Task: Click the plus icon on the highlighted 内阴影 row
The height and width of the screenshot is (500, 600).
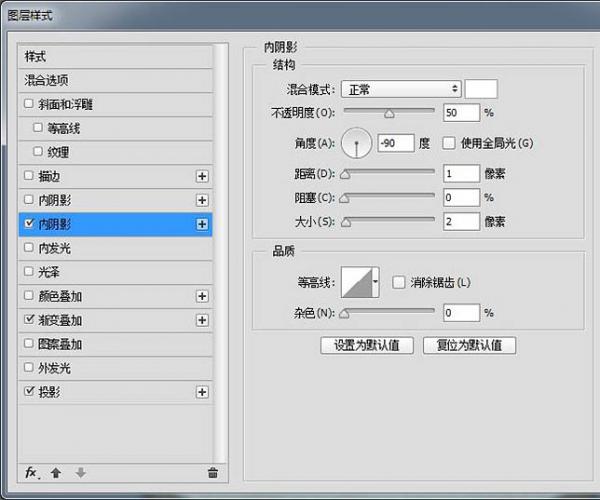Action: coord(202,224)
